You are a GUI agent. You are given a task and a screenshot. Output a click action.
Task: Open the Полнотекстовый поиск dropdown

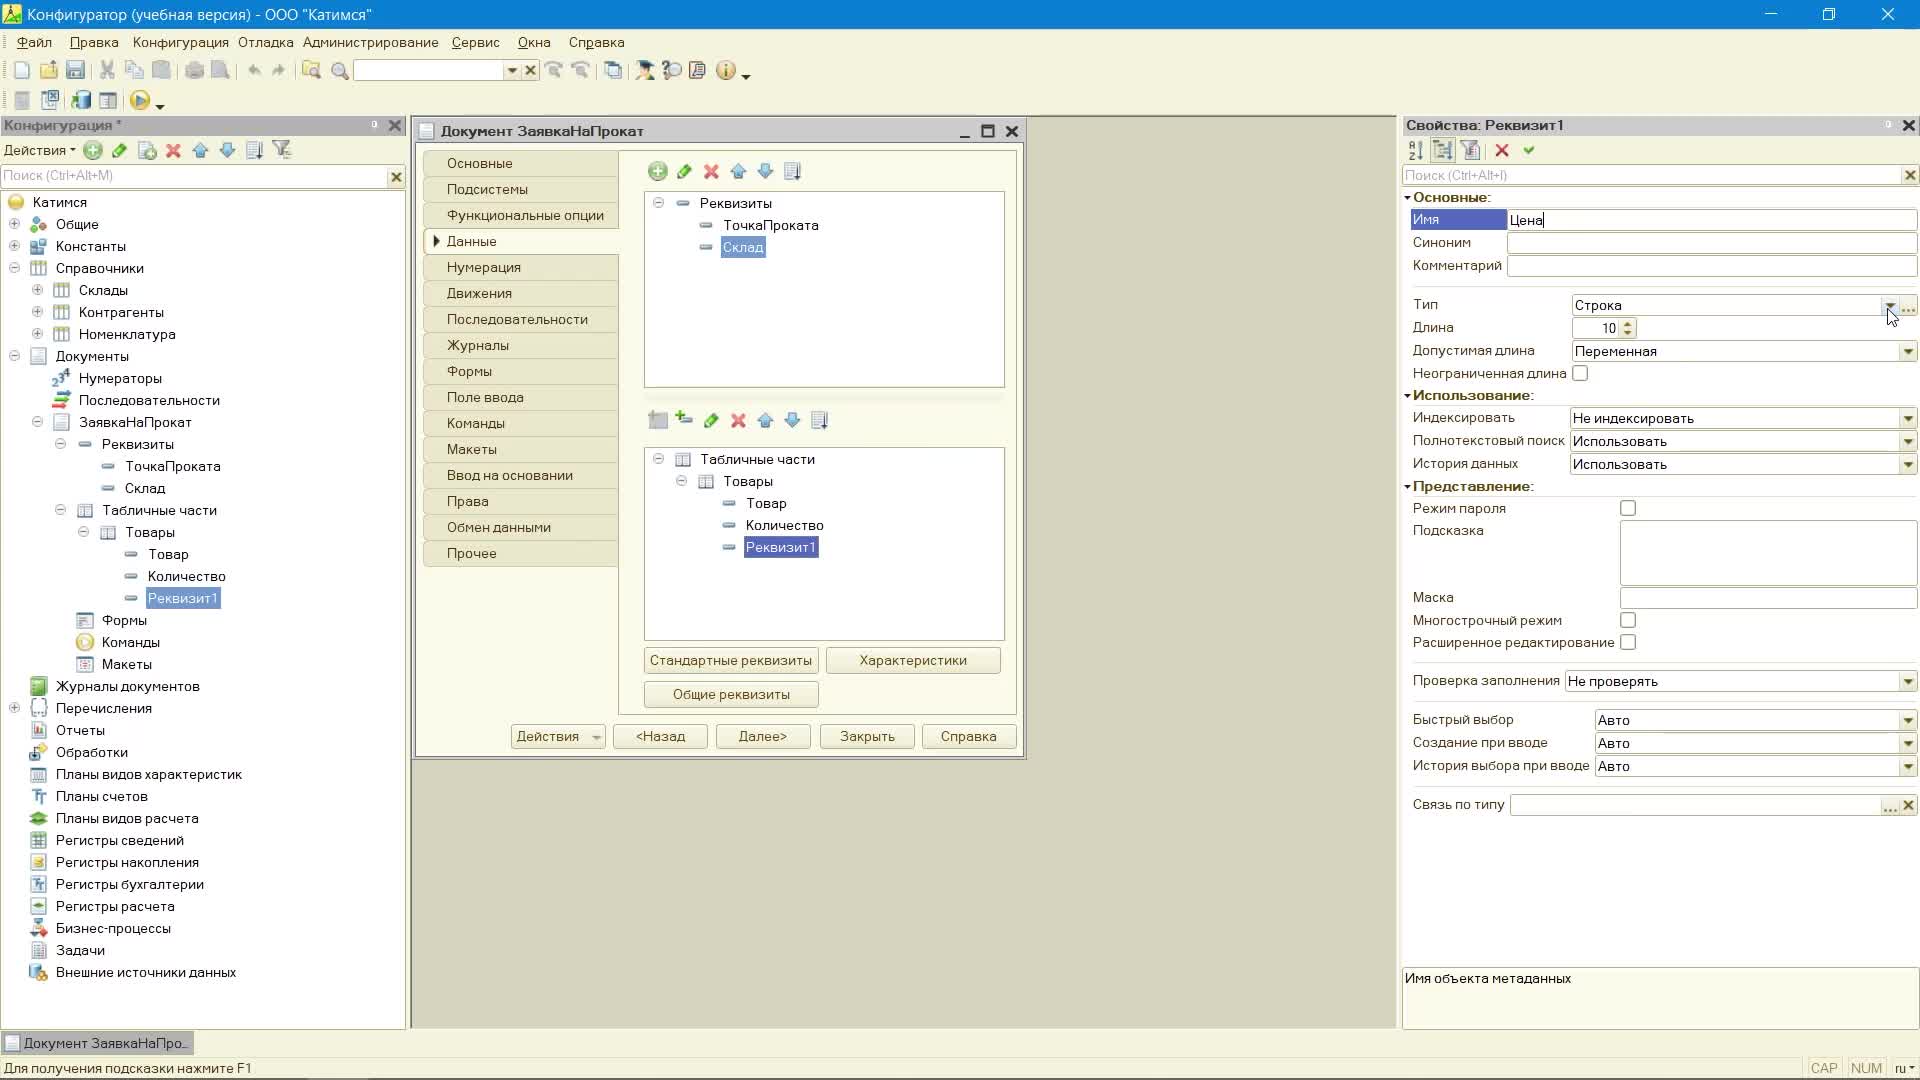pos(1908,441)
